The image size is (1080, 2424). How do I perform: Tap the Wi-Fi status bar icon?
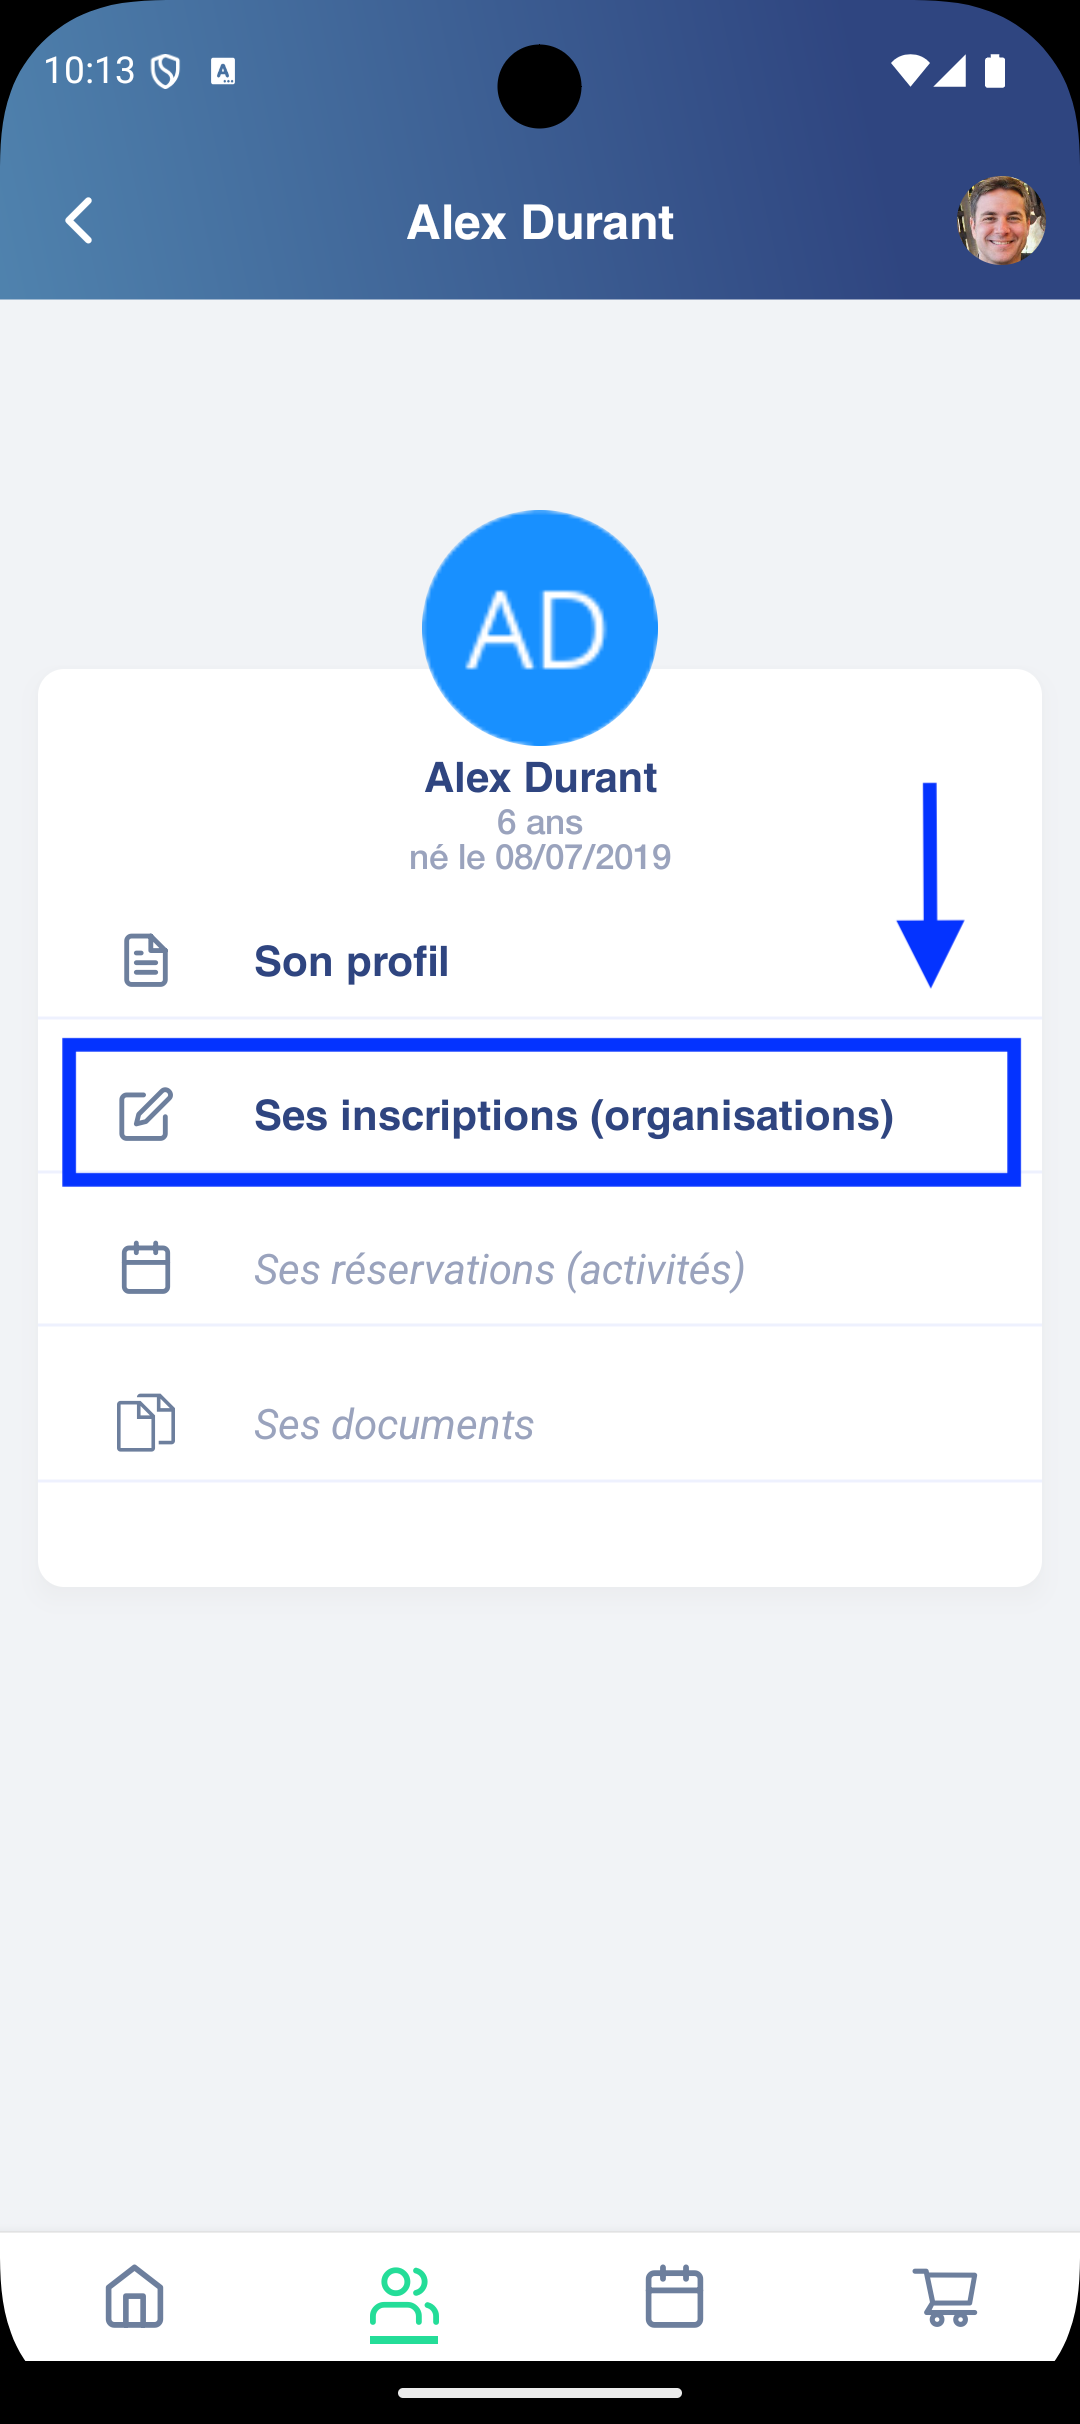(909, 71)
